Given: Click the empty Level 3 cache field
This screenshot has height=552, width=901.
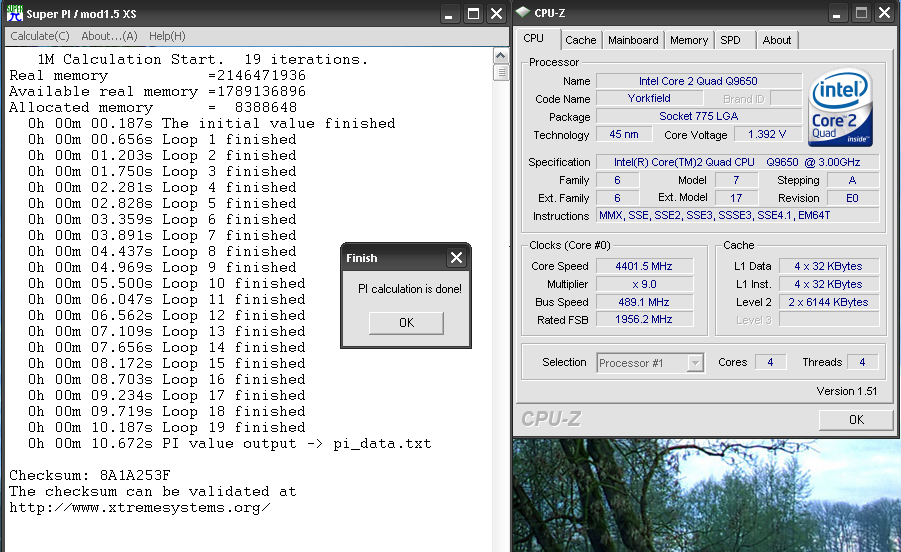Looking at the screenshot, I should coord(828,319).
